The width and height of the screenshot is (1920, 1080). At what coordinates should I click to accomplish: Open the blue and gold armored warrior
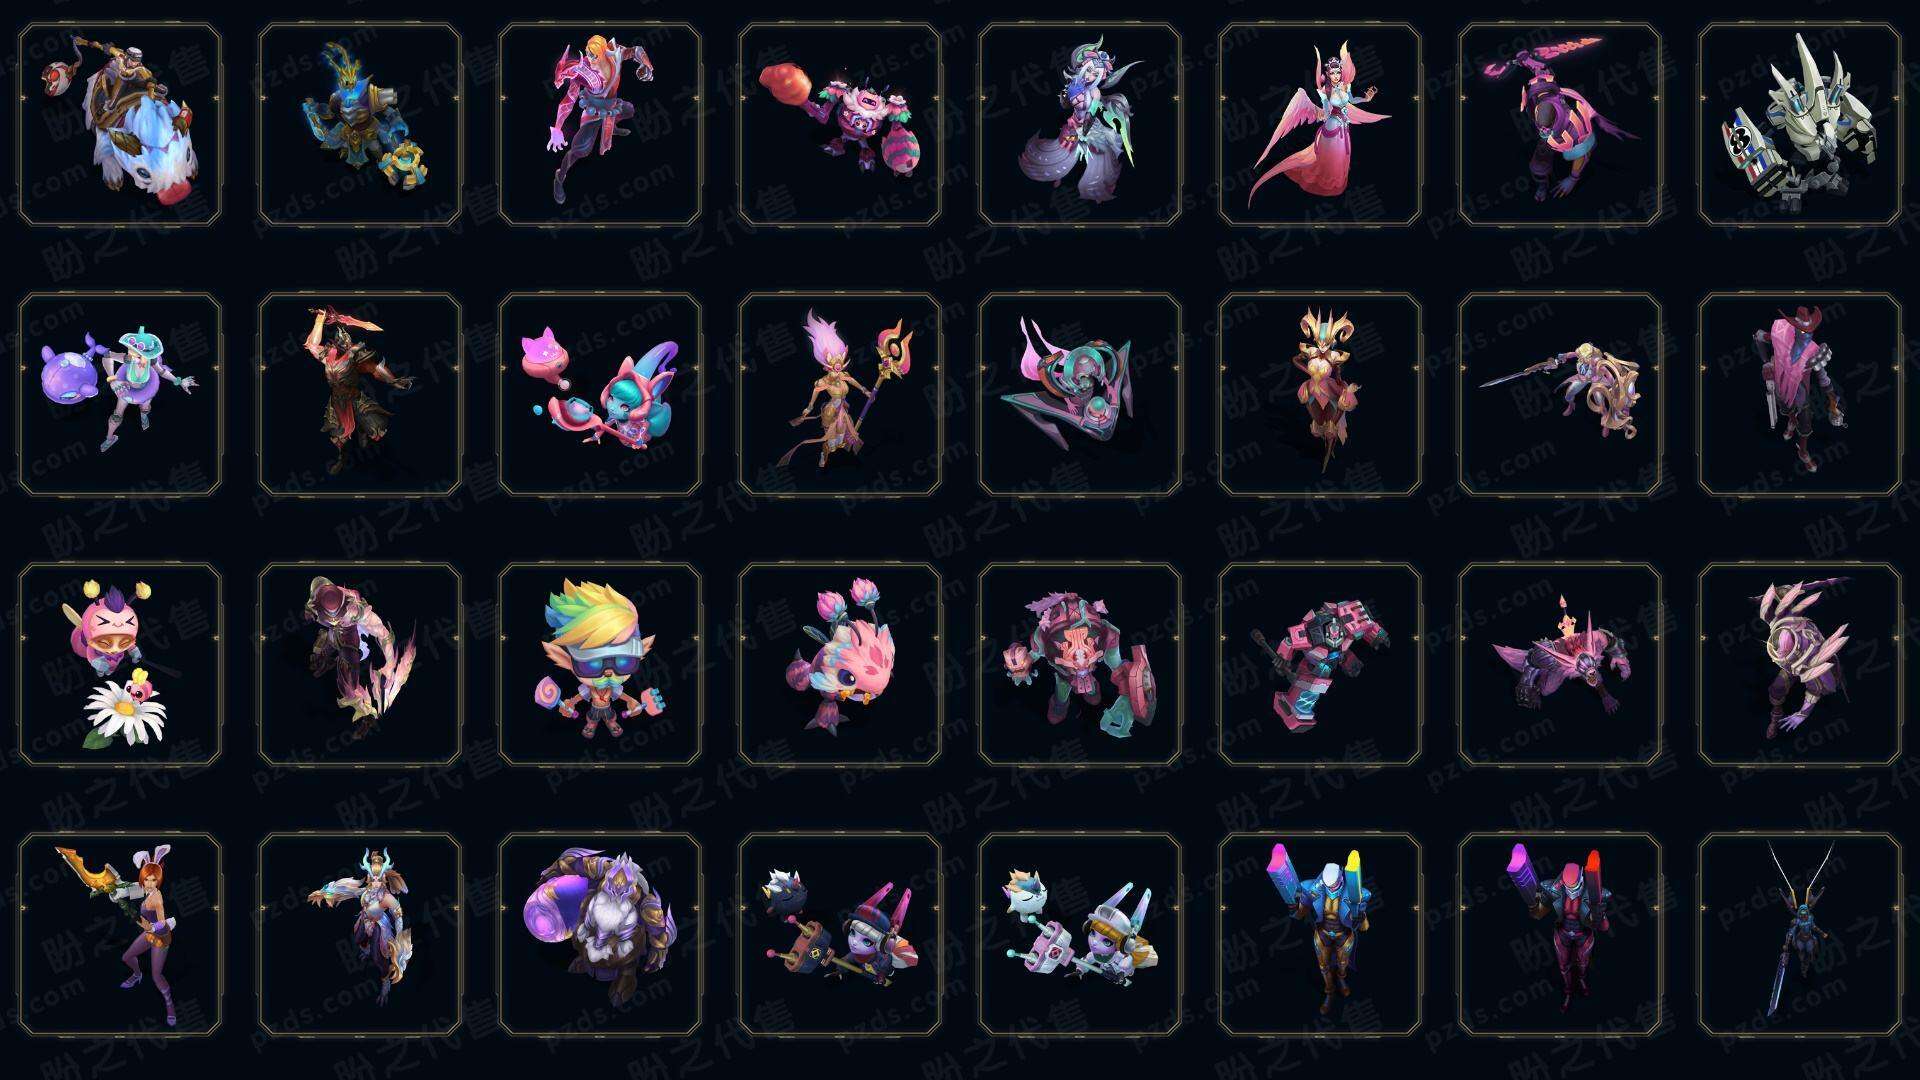tap(360, 125)
